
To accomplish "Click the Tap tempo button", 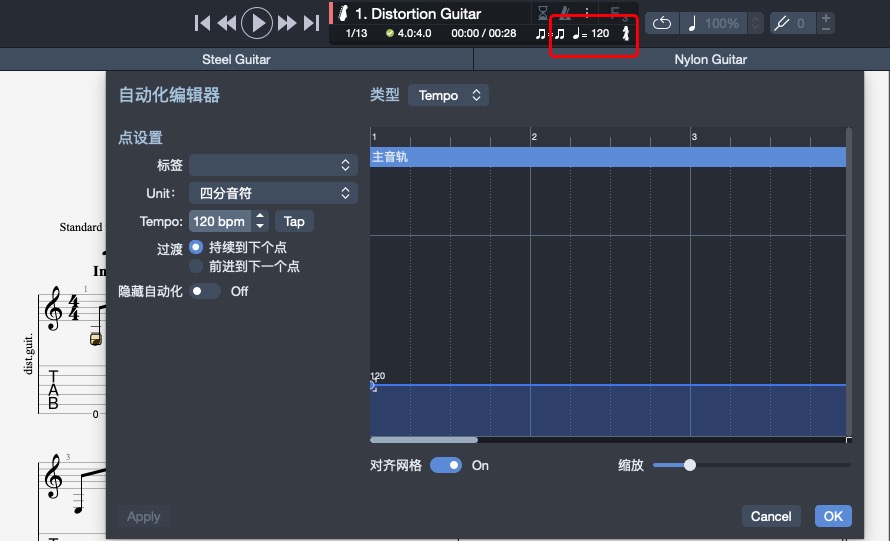I will click(x=294, y=221).
